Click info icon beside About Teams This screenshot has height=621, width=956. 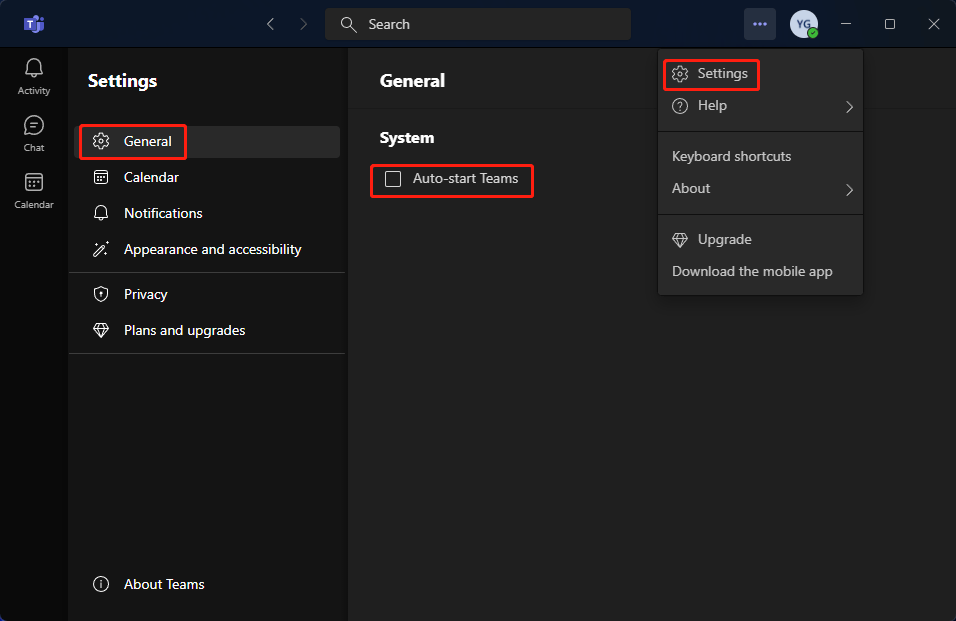click(x=101, y=584)
